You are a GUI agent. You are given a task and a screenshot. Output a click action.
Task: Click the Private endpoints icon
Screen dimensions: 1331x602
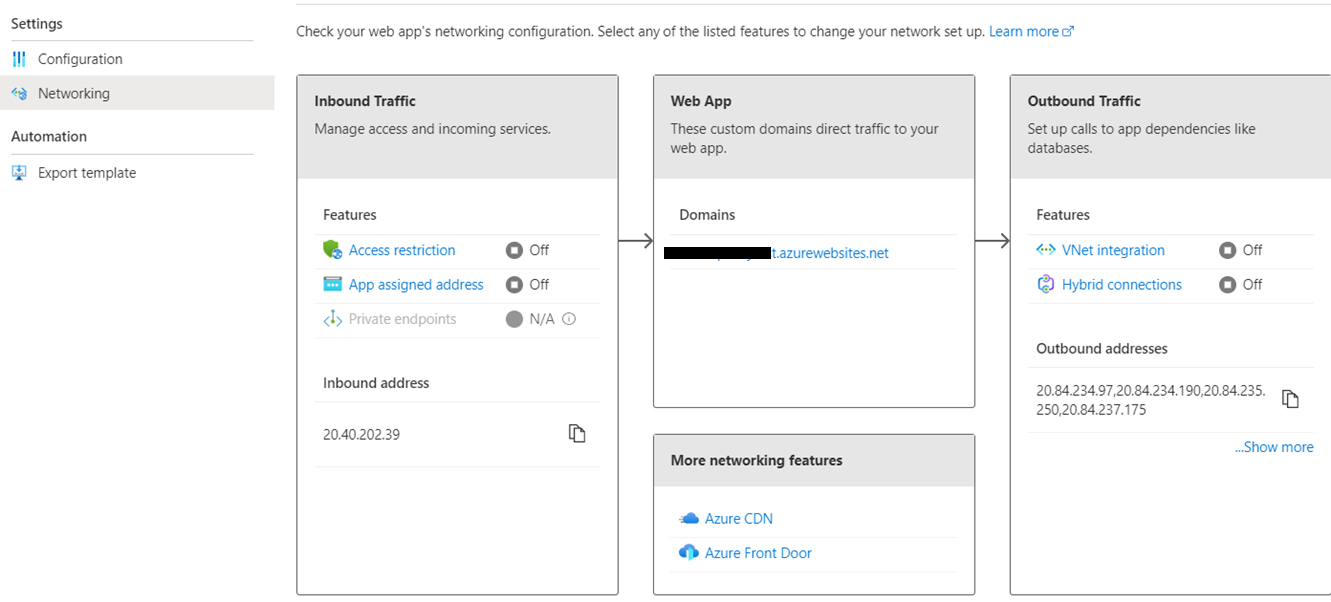tap(333, 319)
